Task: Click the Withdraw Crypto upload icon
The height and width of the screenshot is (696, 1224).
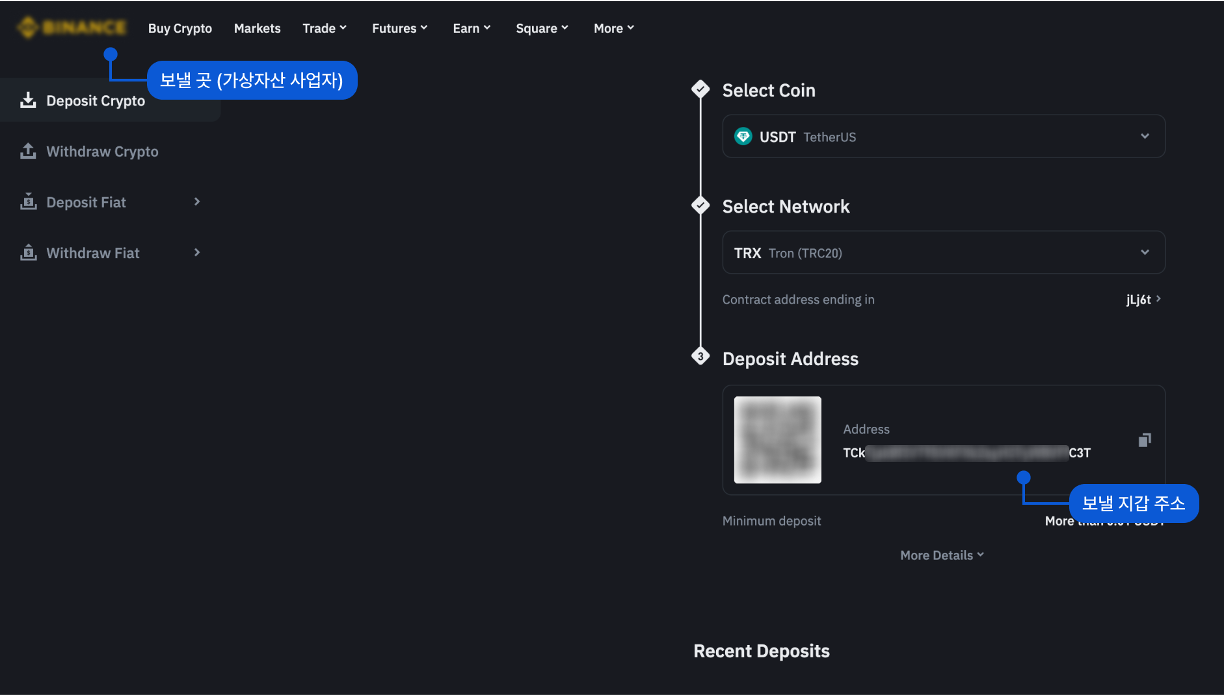Action: click(x=28, y=151)
